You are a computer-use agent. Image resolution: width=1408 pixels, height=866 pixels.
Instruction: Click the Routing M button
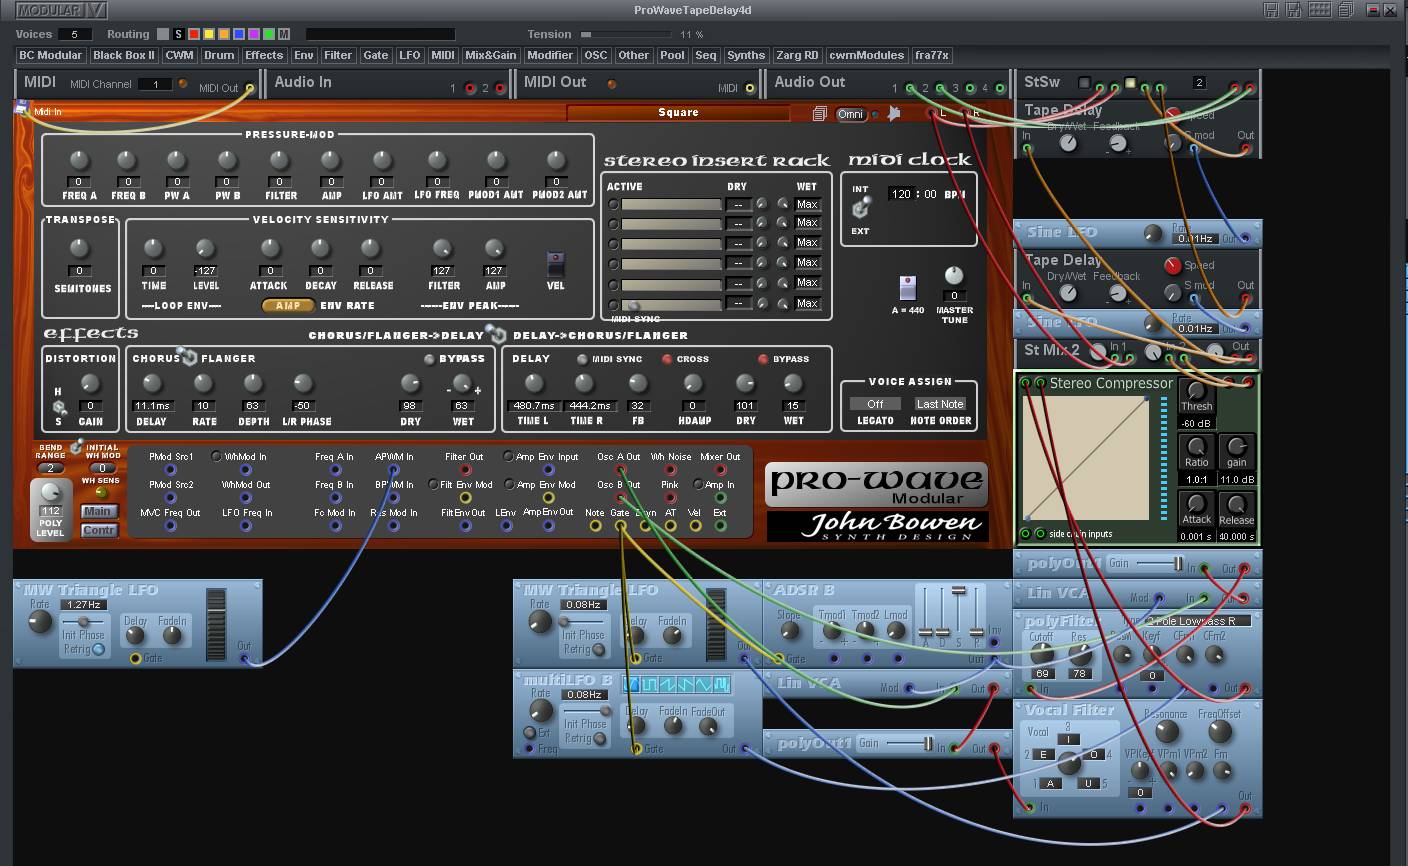pyautogui.click(x=284, y=35)
